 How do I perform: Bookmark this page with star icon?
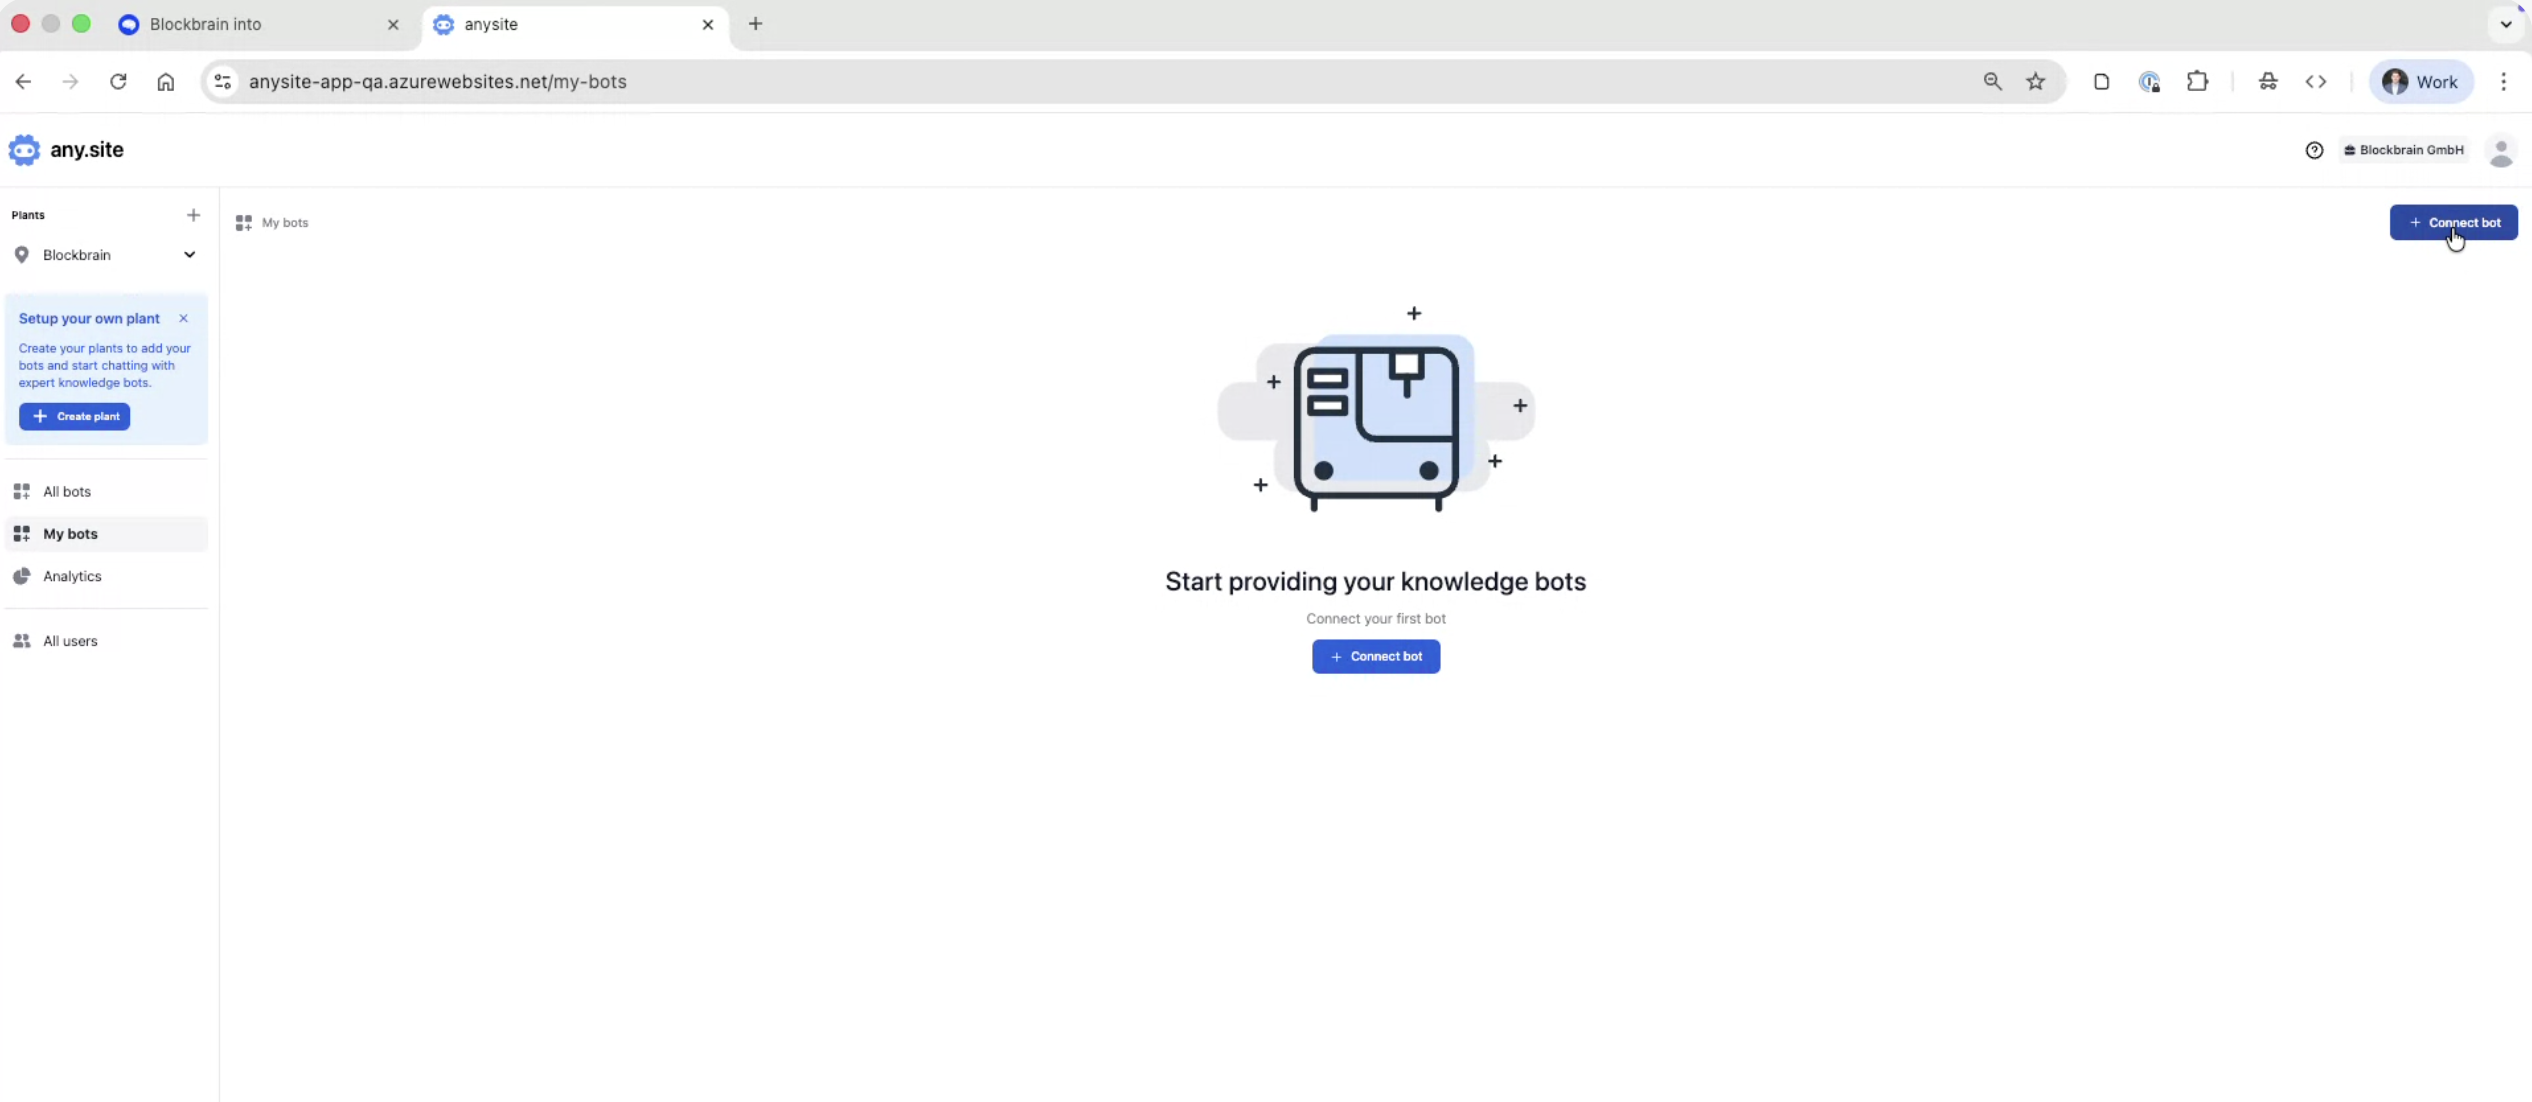(x=2035, y=82)
